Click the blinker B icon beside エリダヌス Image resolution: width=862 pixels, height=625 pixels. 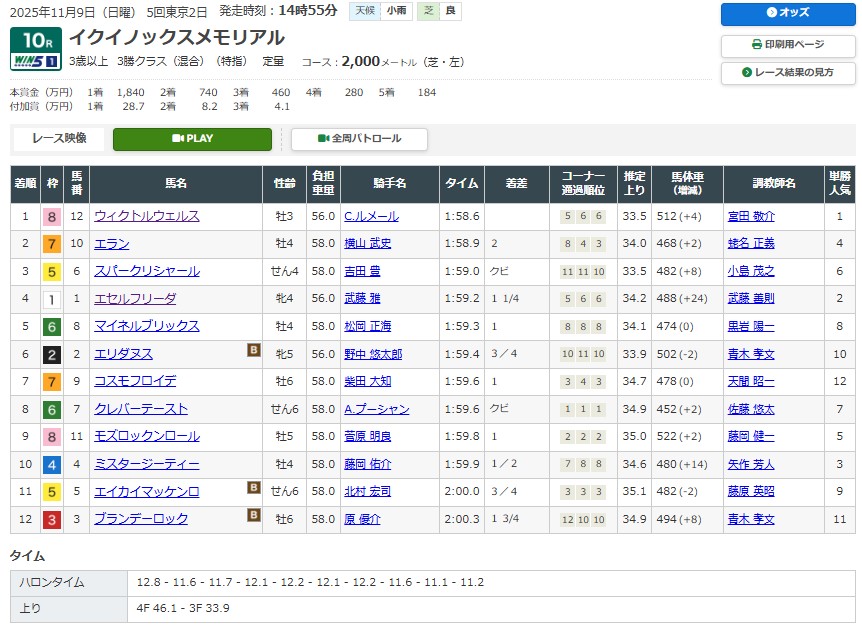pos(254,350)
